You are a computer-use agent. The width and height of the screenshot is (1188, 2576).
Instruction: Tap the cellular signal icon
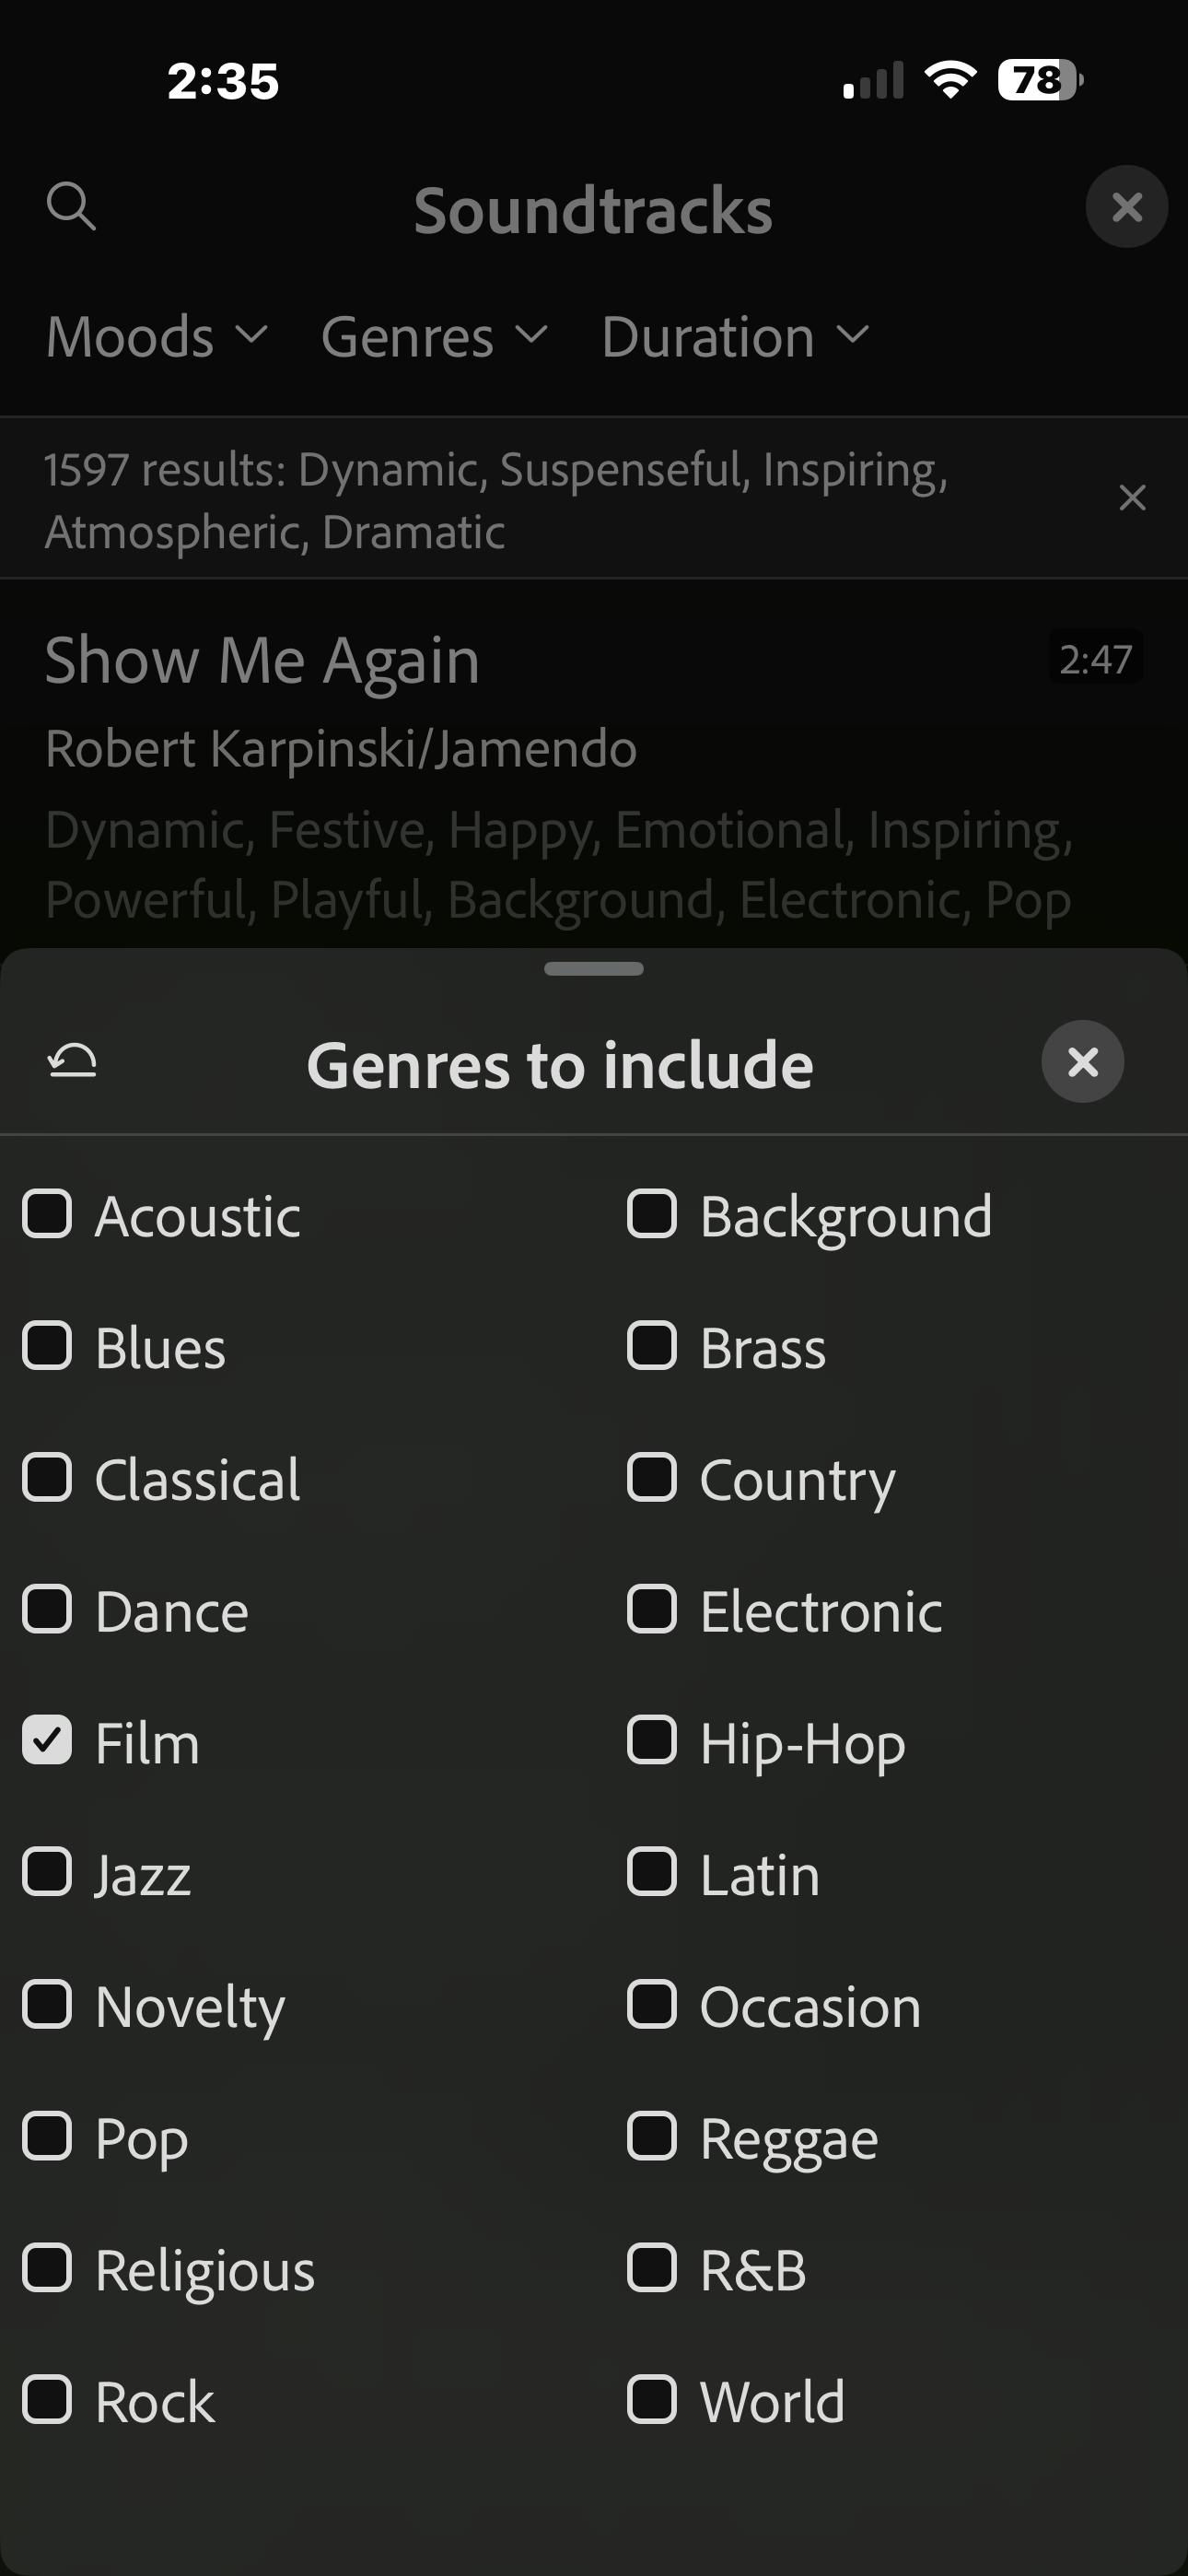tap(873, 81)
